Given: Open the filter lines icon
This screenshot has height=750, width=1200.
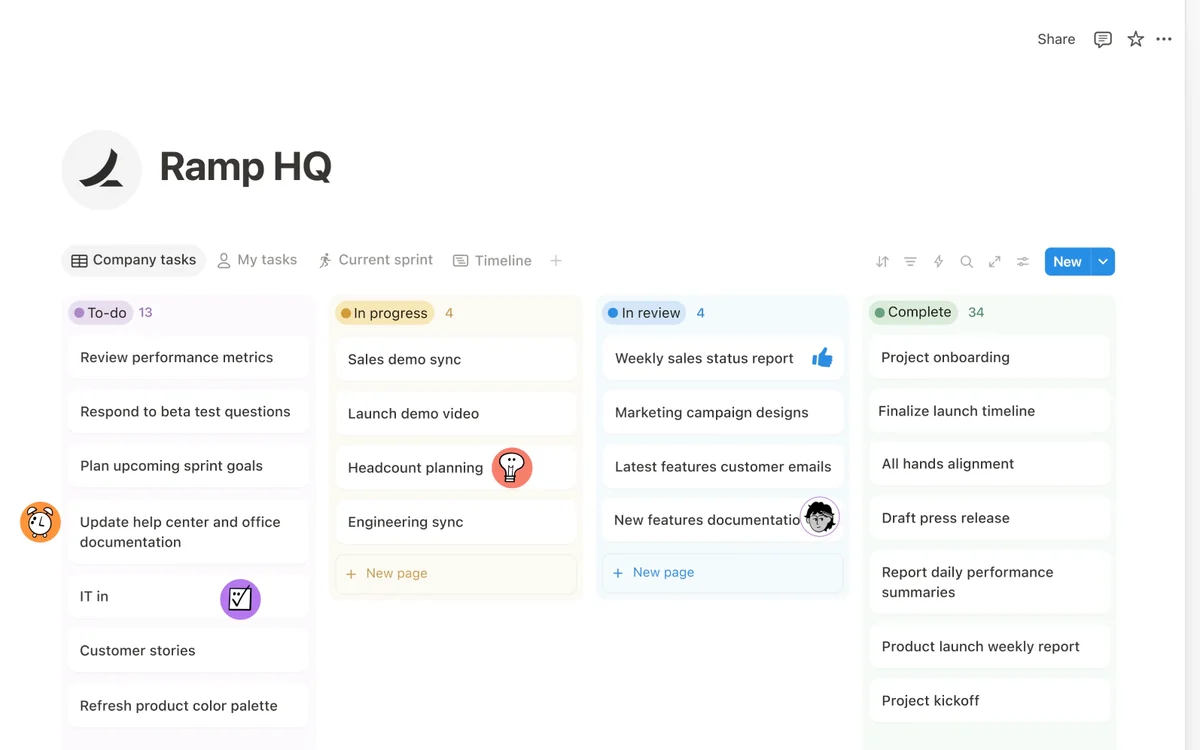Looking at the screenshot, I should tap(910, 261).
